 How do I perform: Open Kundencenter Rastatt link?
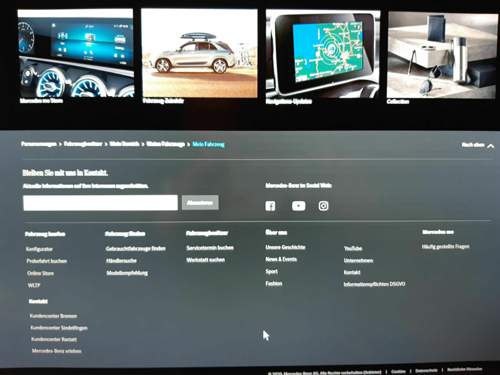54,339
